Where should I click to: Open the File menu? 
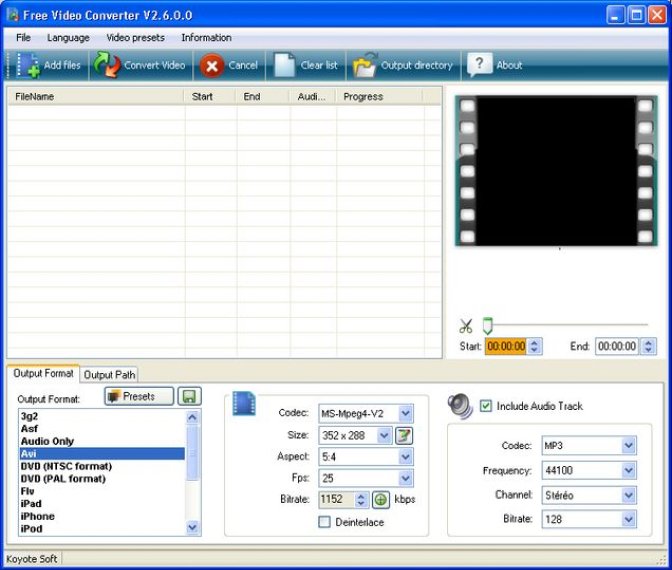coord(23,38)
